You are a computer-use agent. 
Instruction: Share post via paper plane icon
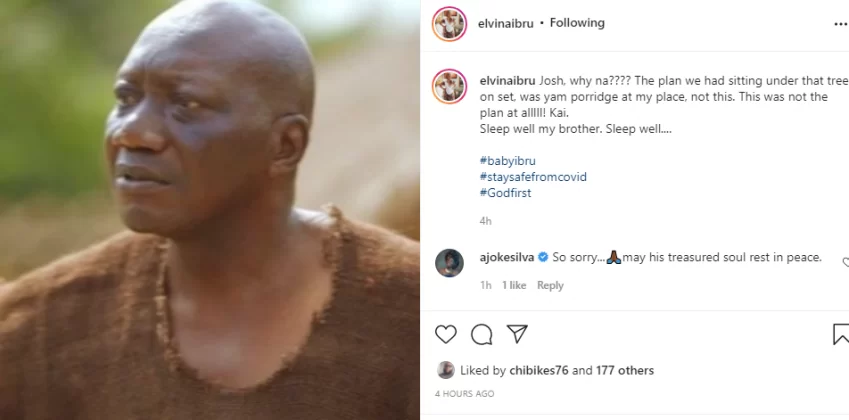(516, 334)
